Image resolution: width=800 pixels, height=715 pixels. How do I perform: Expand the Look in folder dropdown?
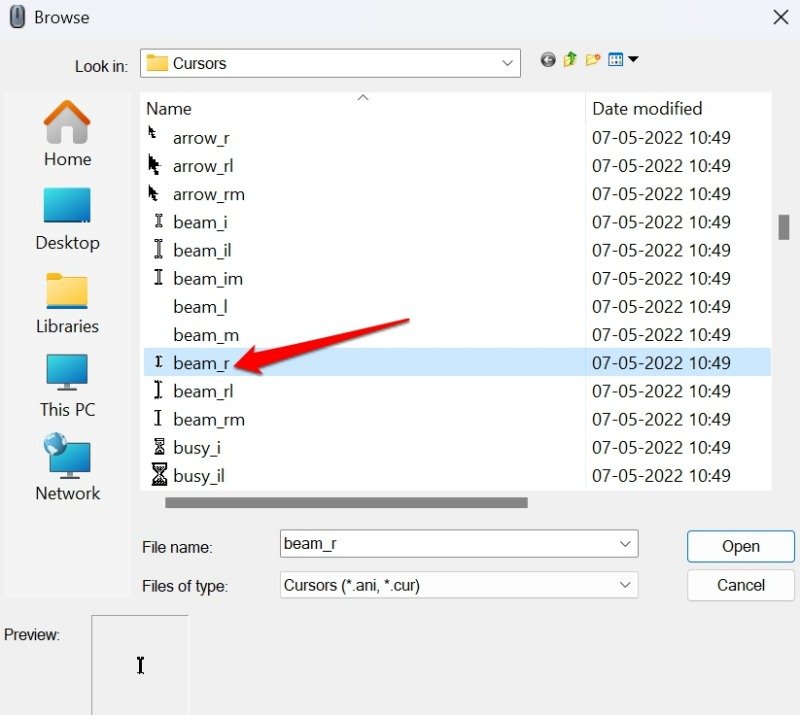(x=507, y=63)
